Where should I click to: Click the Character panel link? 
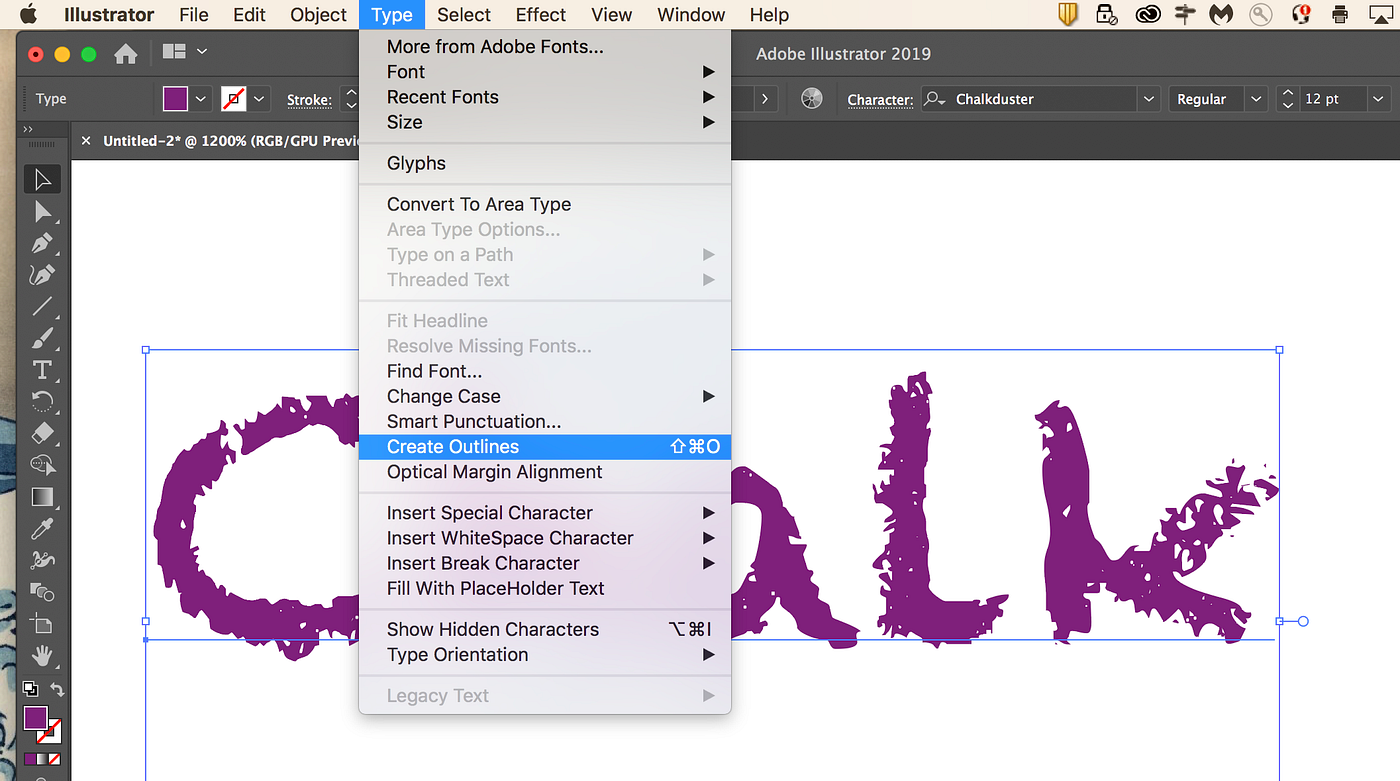click(x=880, y=100)
